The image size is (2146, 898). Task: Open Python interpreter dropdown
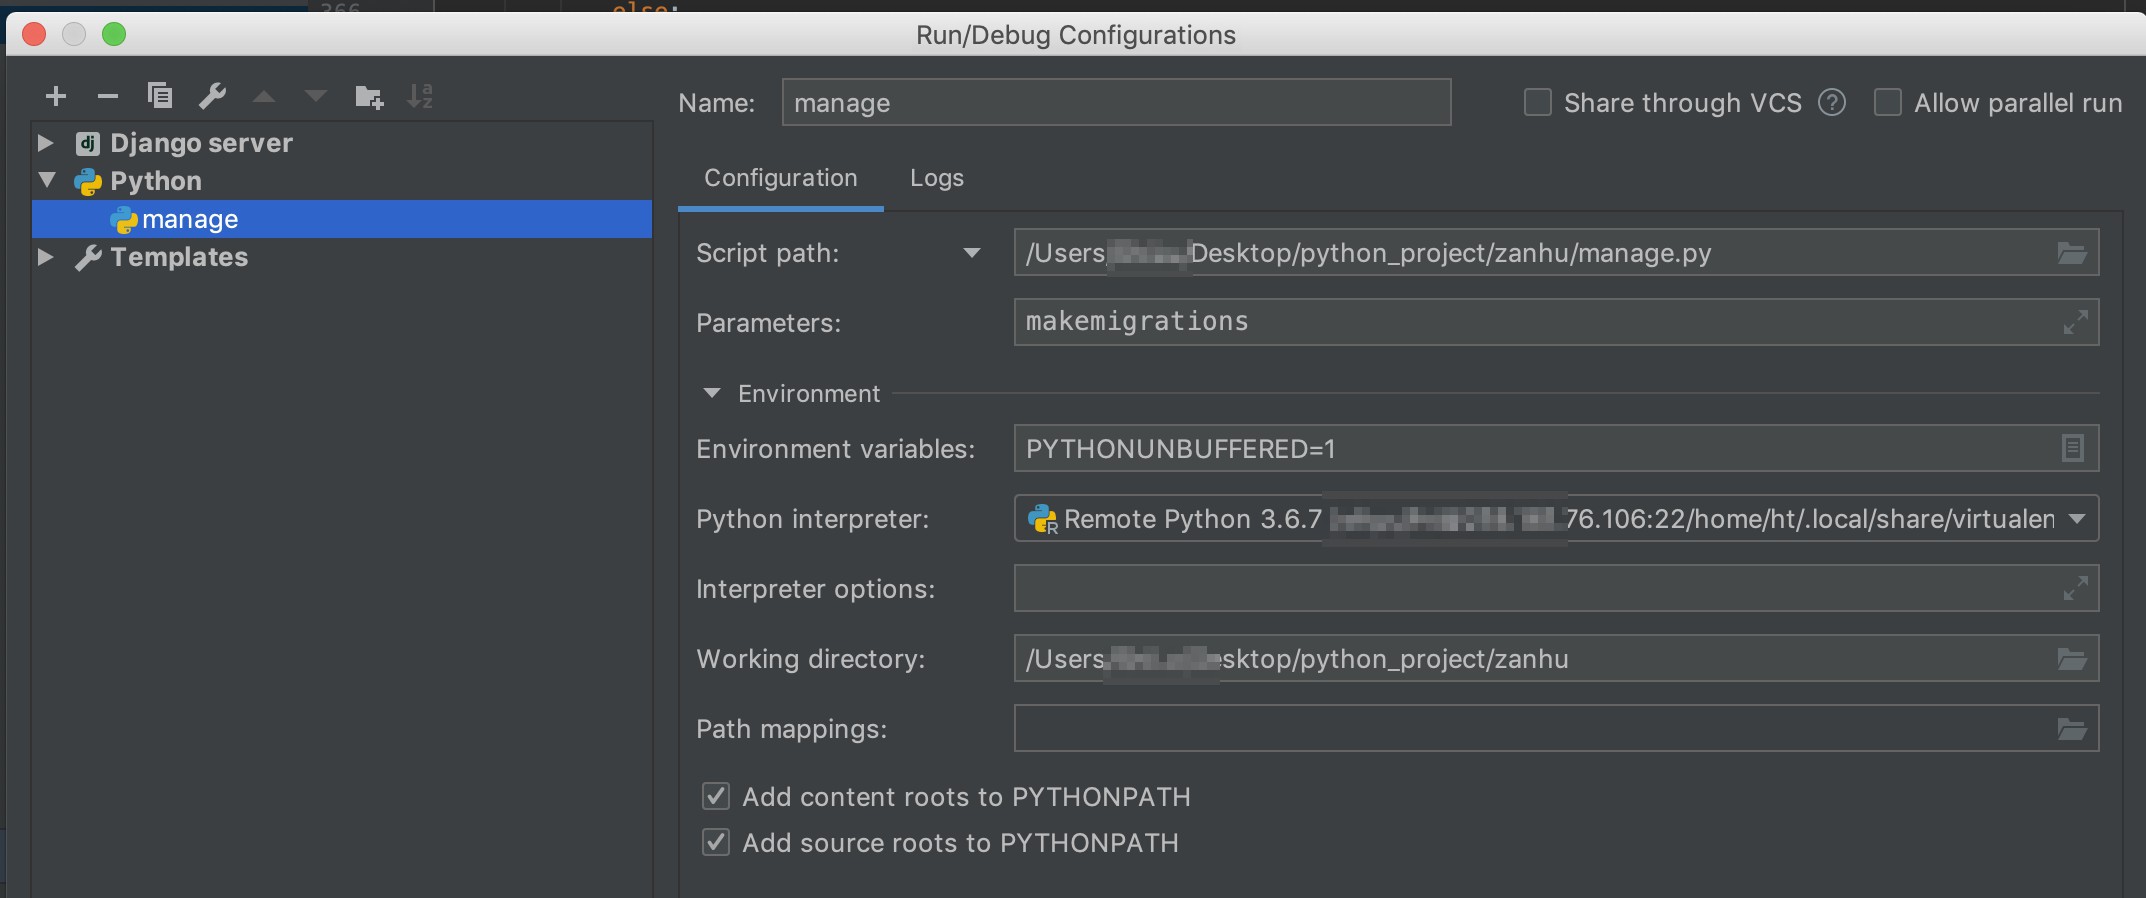pos(2076,519)
